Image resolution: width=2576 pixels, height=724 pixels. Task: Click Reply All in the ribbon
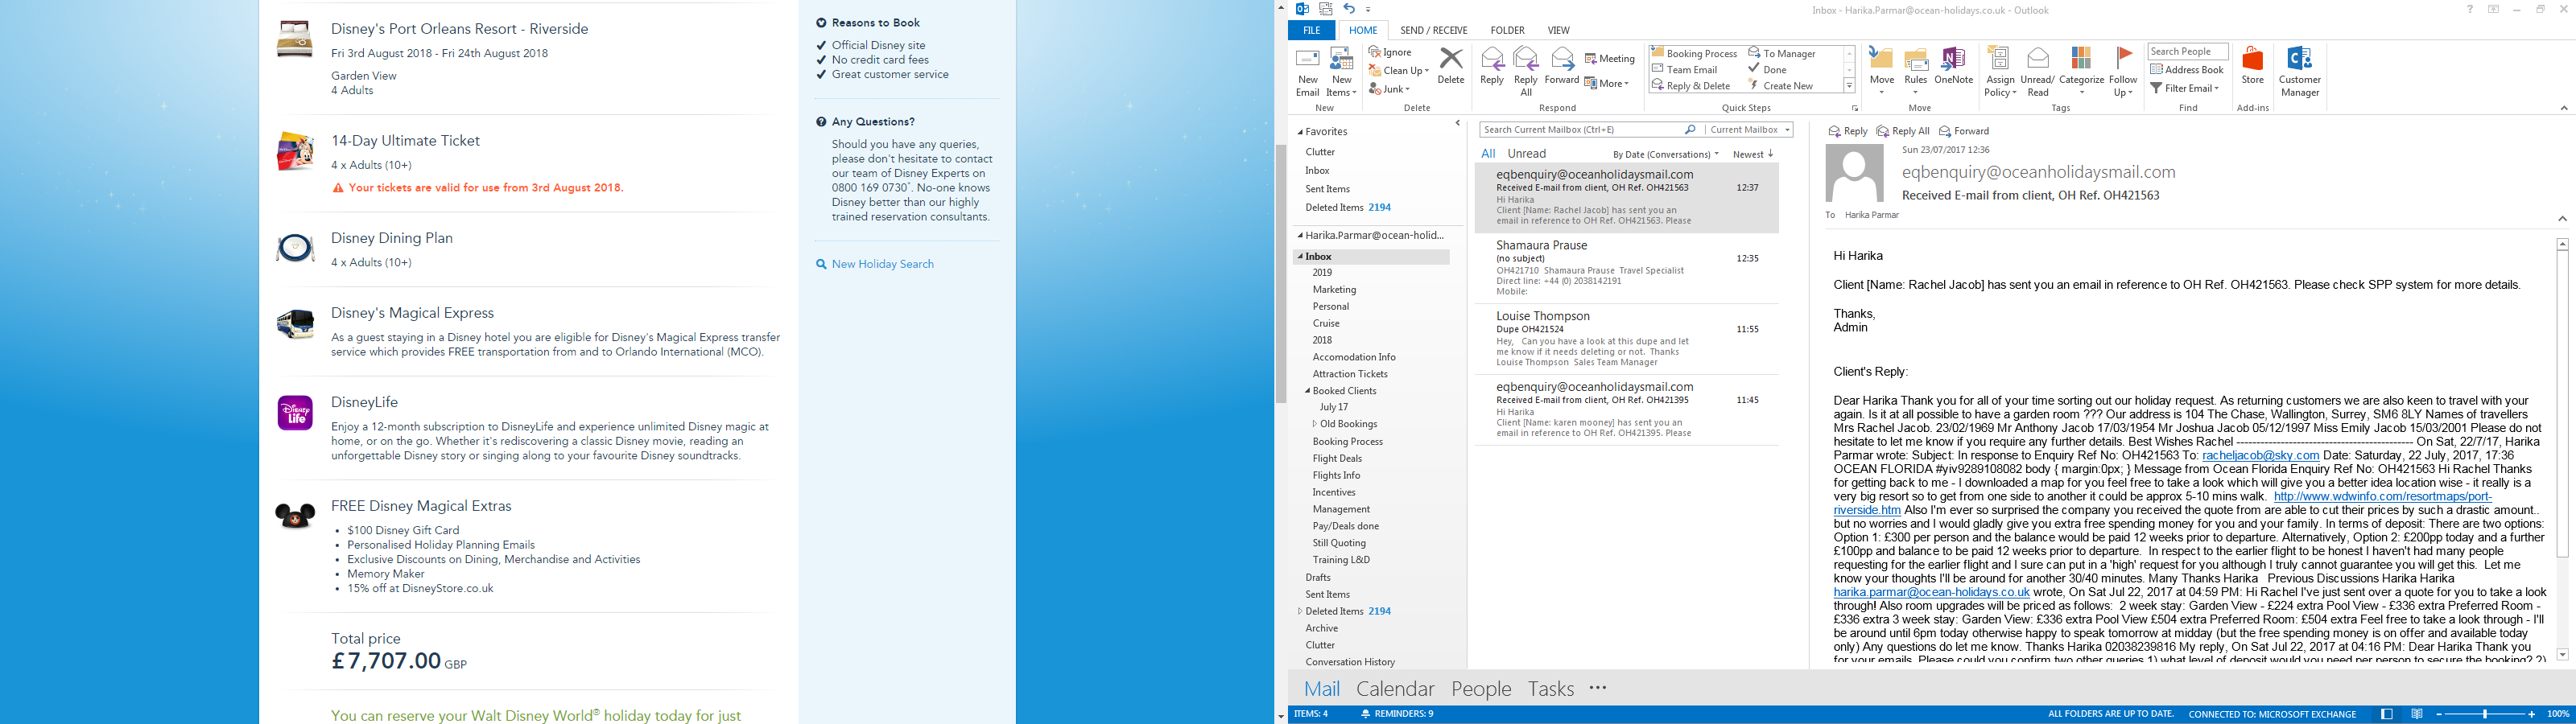(1526, 72)
